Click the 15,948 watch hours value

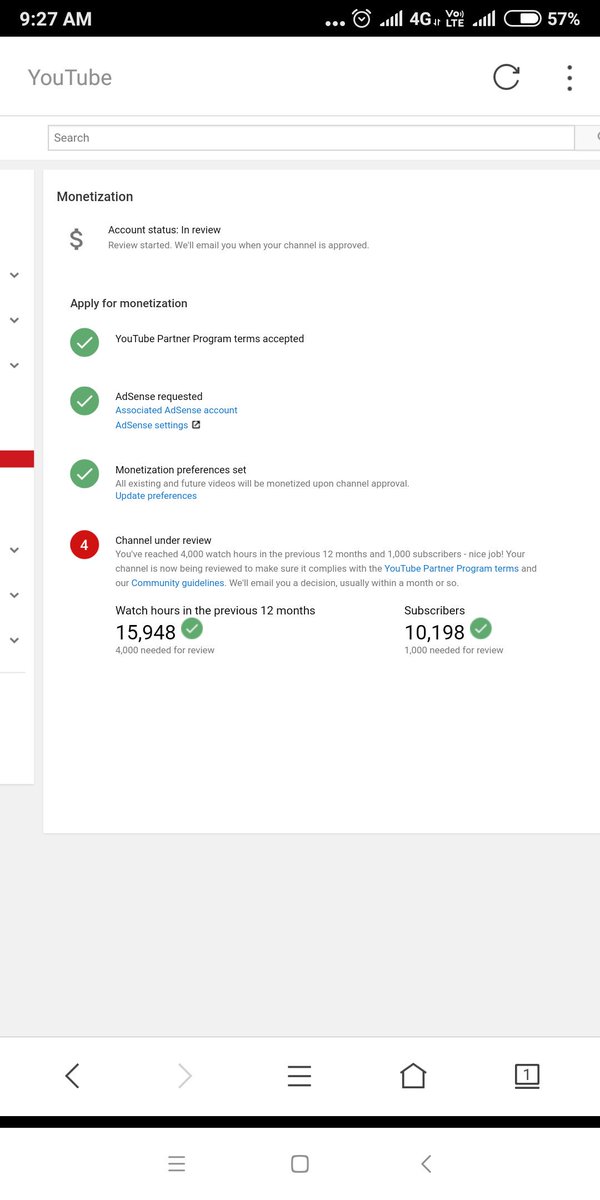pyautogui.click(x=146, y=632)
